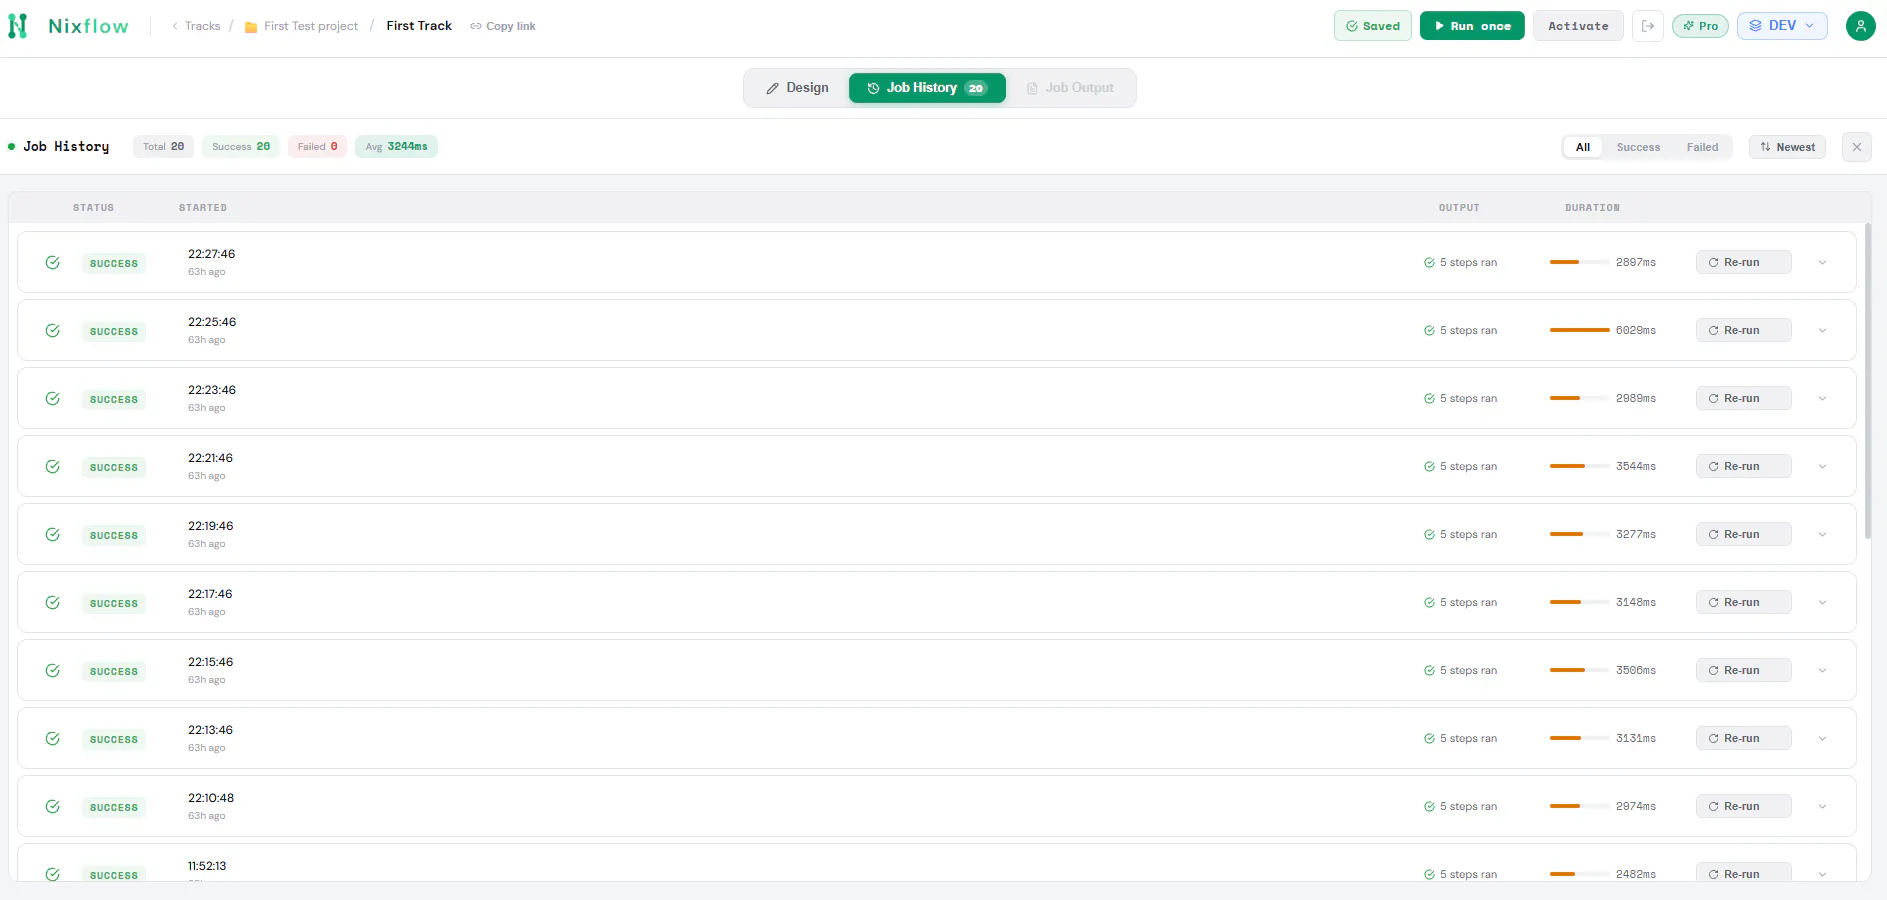The width and height of the screenshot is (1887, 900).
Task: Click success check icon for 22:23:46 job
Action: [x=53, y=399]
